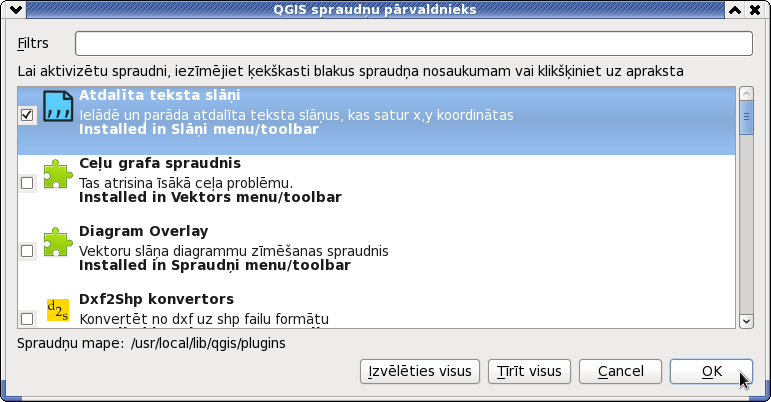The width and height of the screenshot is (771, 402).
Task: Uncheck the Atdalīta teksta slāņi checkbox
Action: click(x=27, y=115)
